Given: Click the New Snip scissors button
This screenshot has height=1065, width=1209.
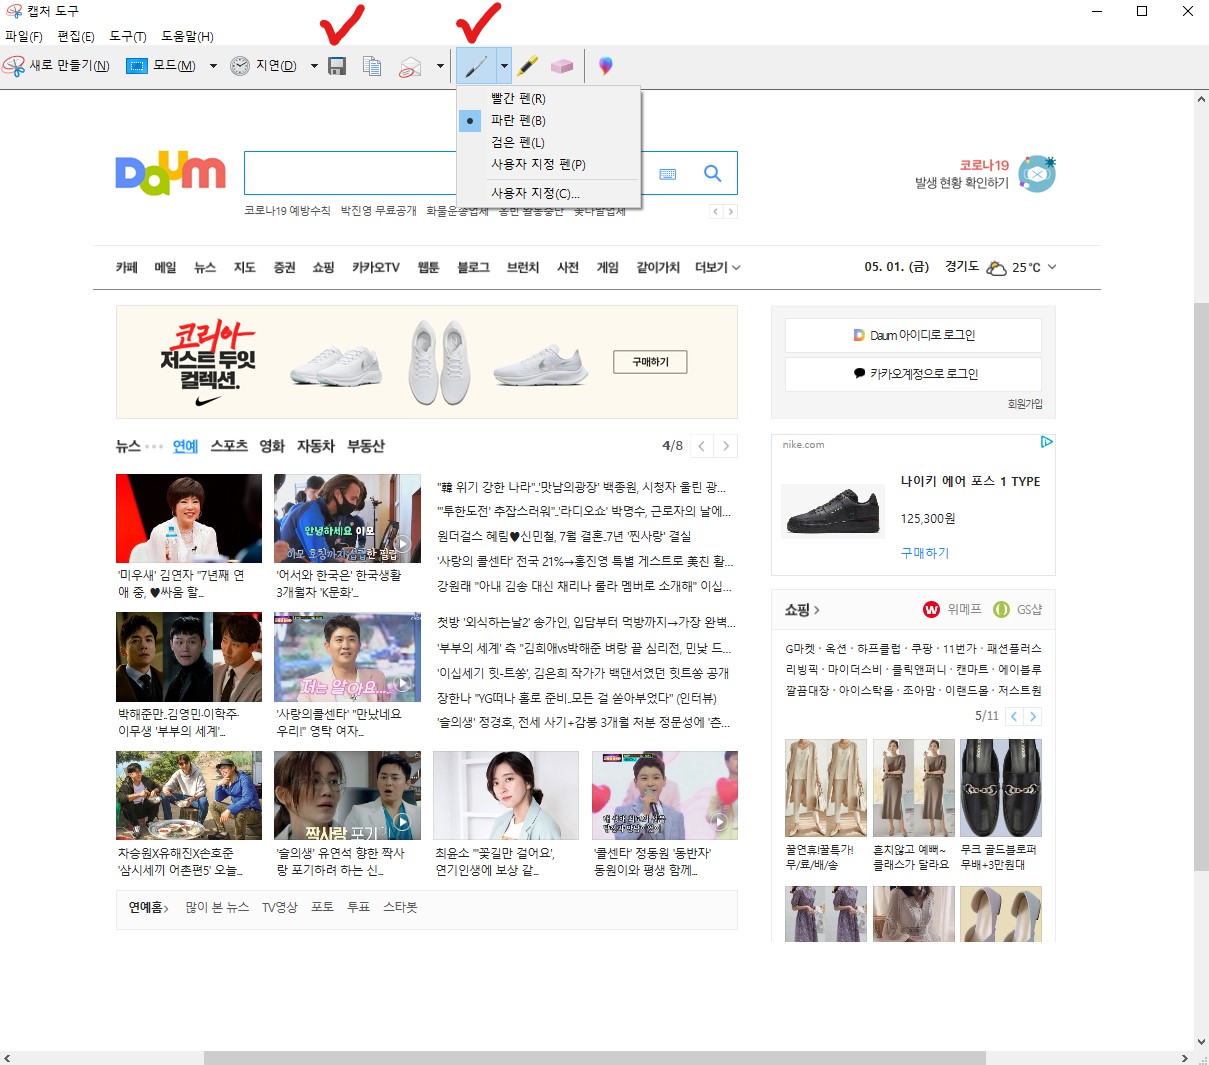Looking at the screenshot, I should [56, 66].
